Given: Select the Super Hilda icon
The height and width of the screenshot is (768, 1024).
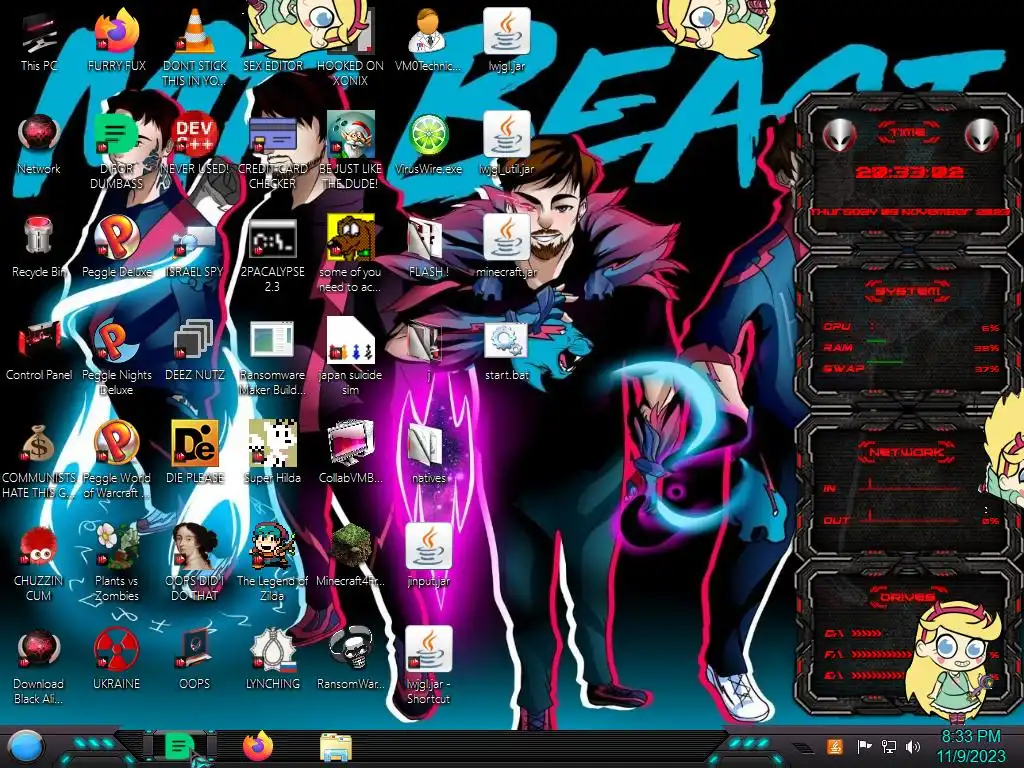Looking at the screenshot, I should coord(272,444).
